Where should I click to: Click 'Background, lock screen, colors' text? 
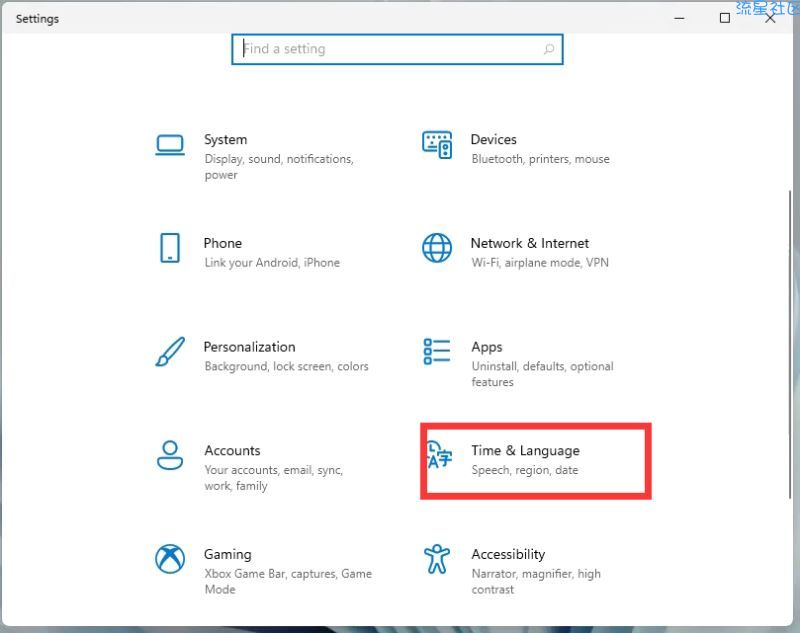coord(286,366)
